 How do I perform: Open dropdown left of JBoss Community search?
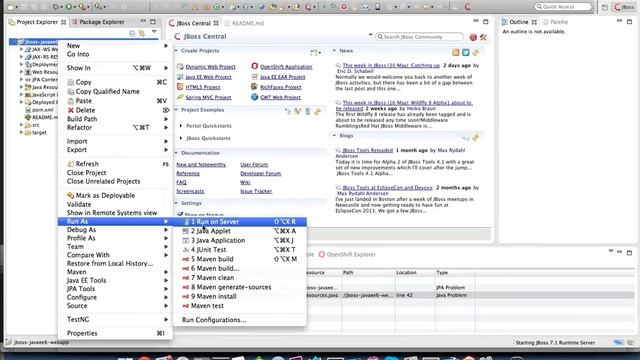[x=371, y=35]
